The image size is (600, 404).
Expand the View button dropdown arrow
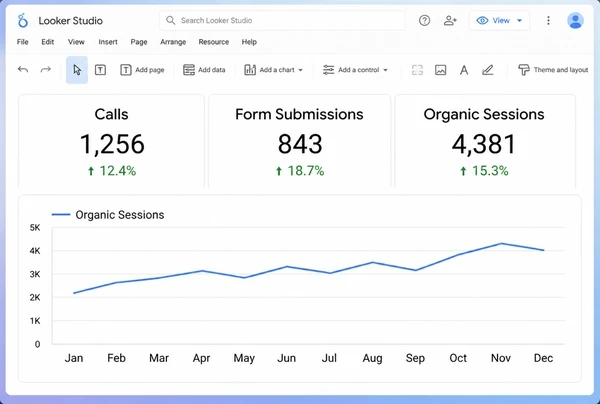pyautogui.click(x=519, y=20)
